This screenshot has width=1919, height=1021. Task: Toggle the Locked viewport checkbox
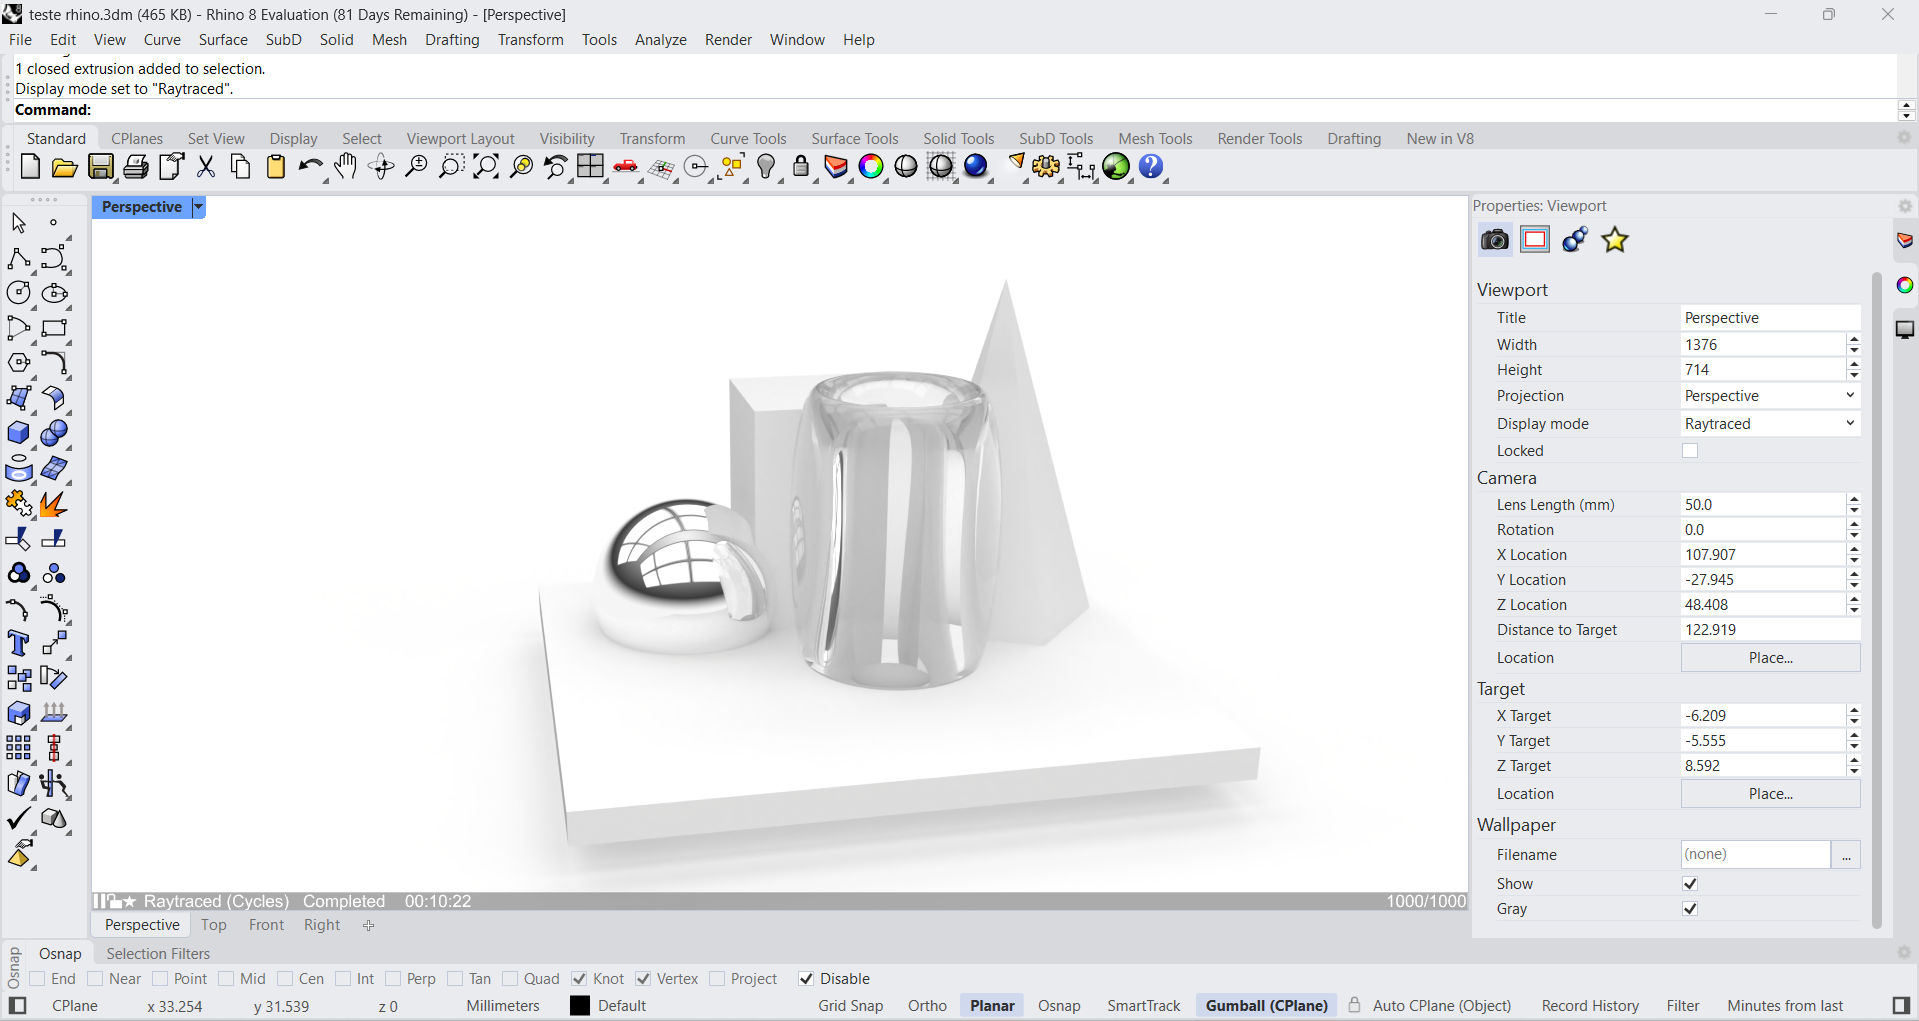(x=1690, y=451)
